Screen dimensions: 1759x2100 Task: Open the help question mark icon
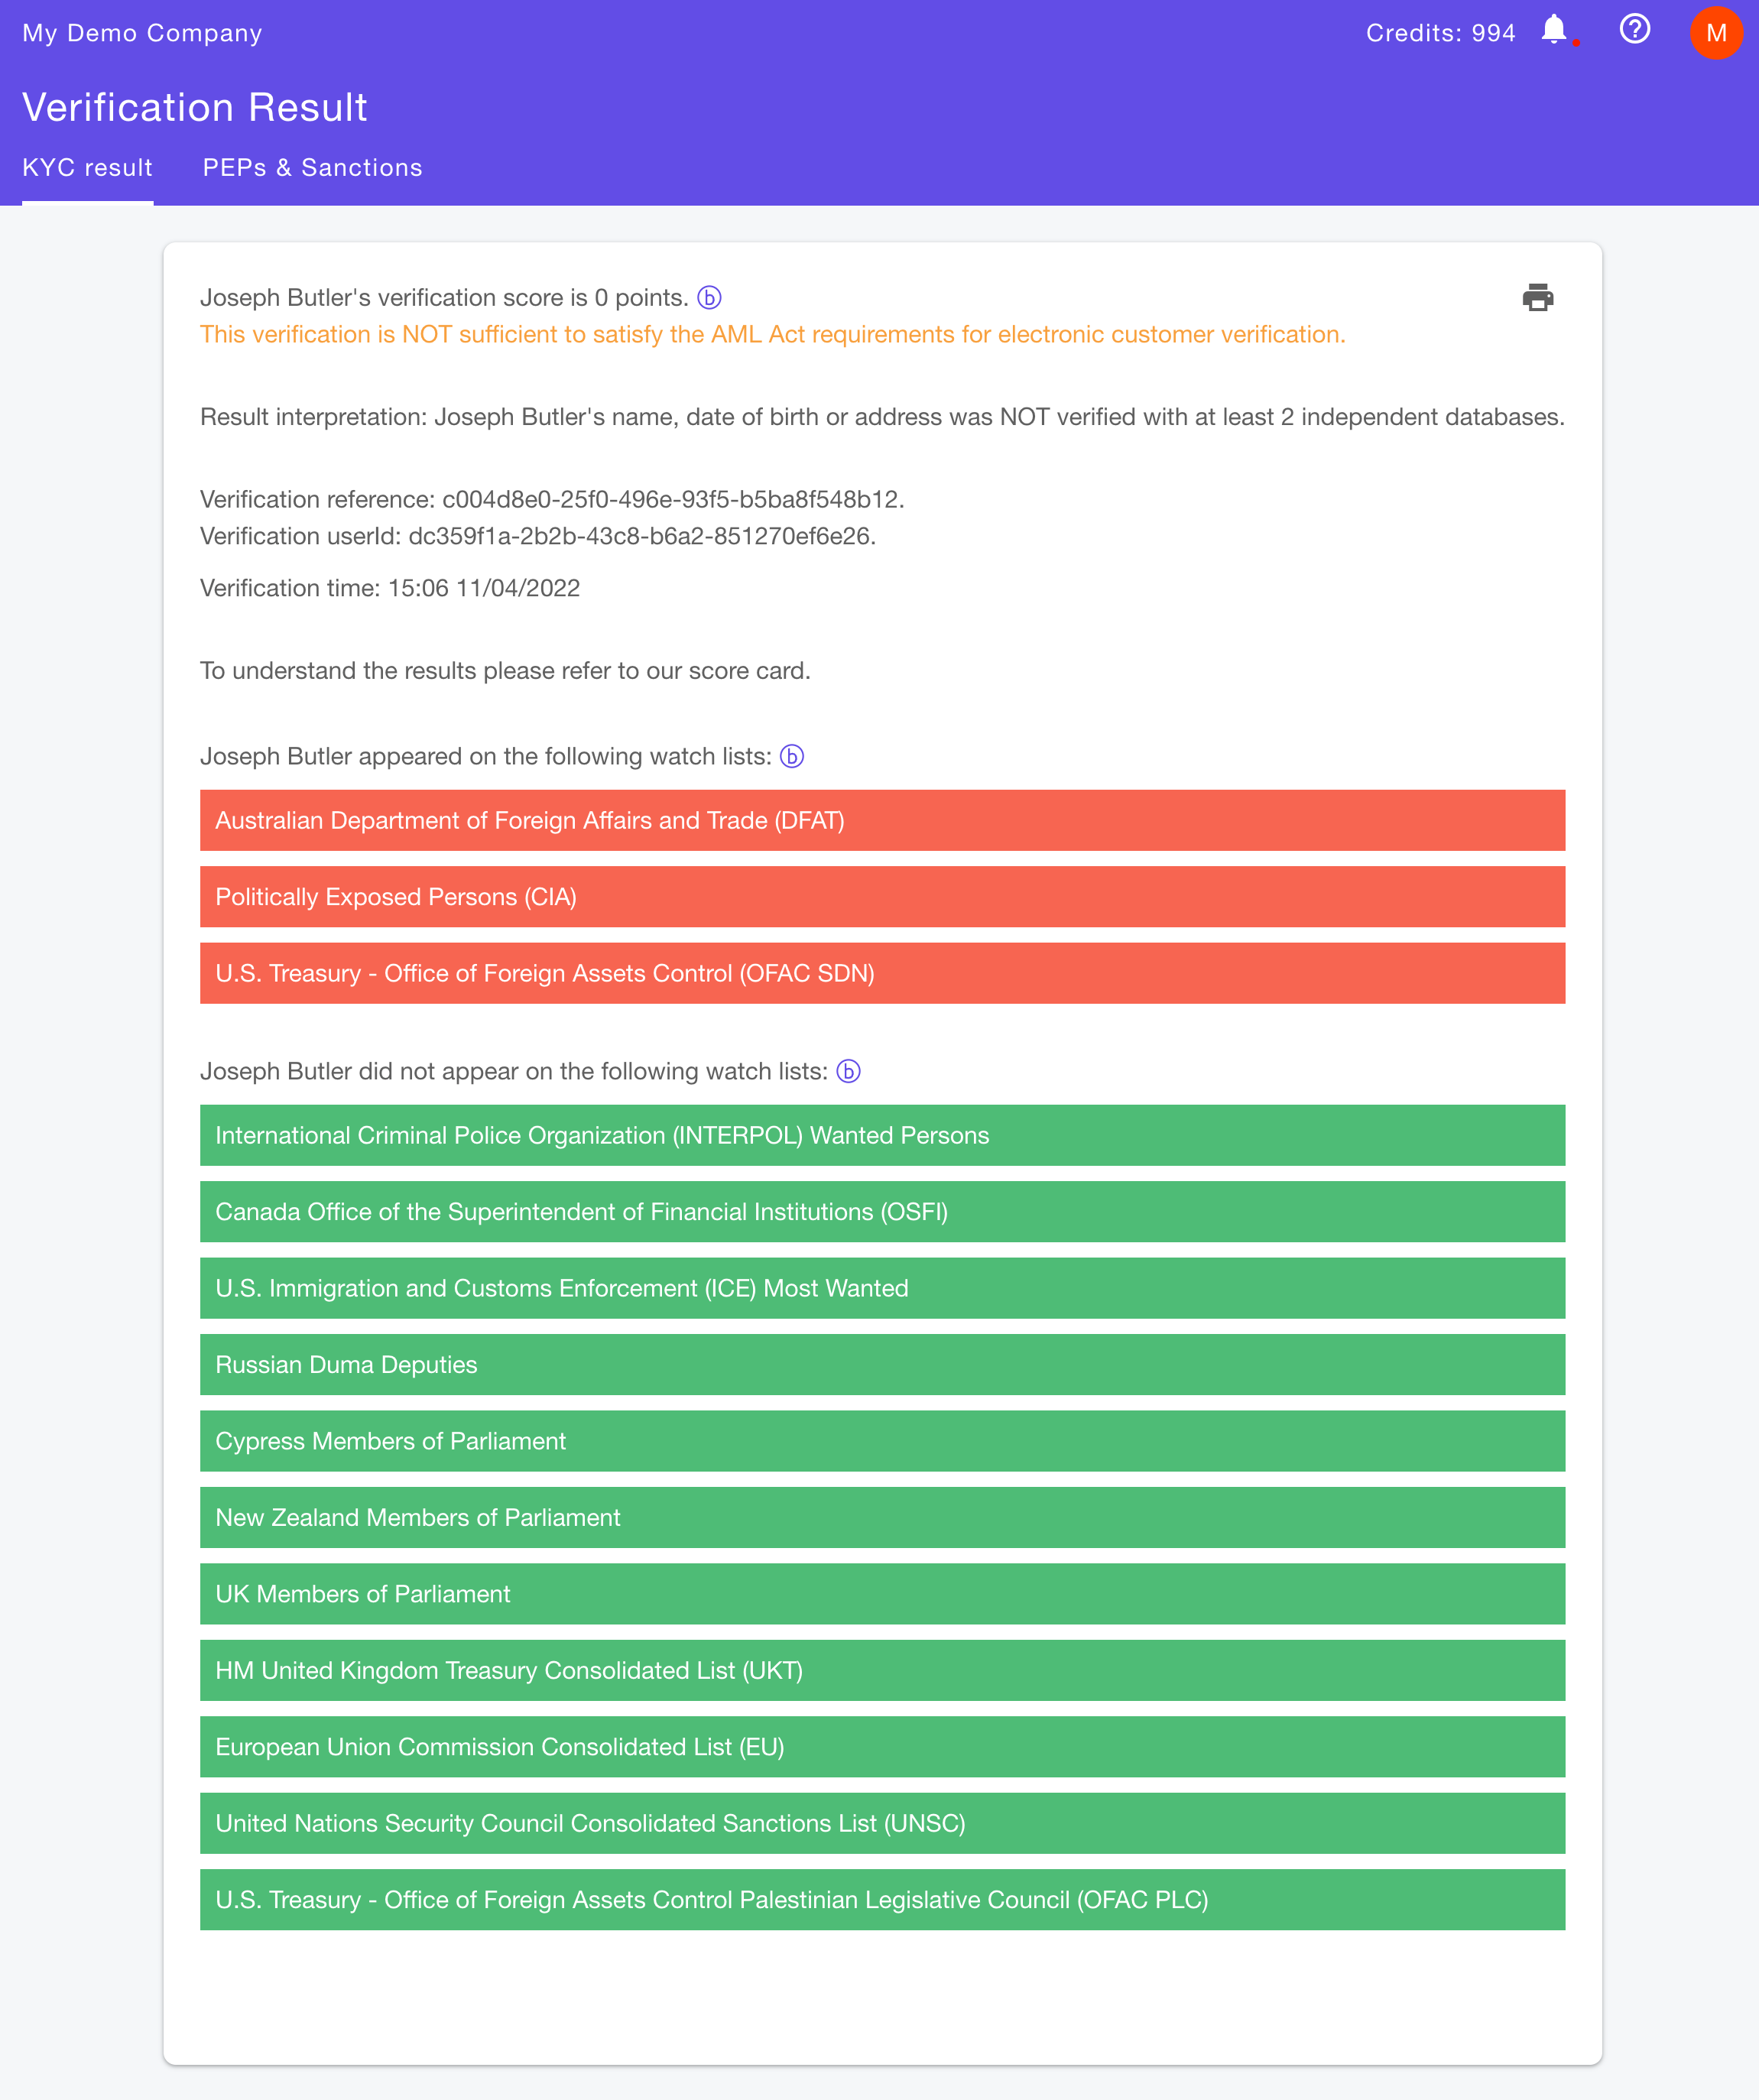pyautogui.click(x=1634, y=30)
